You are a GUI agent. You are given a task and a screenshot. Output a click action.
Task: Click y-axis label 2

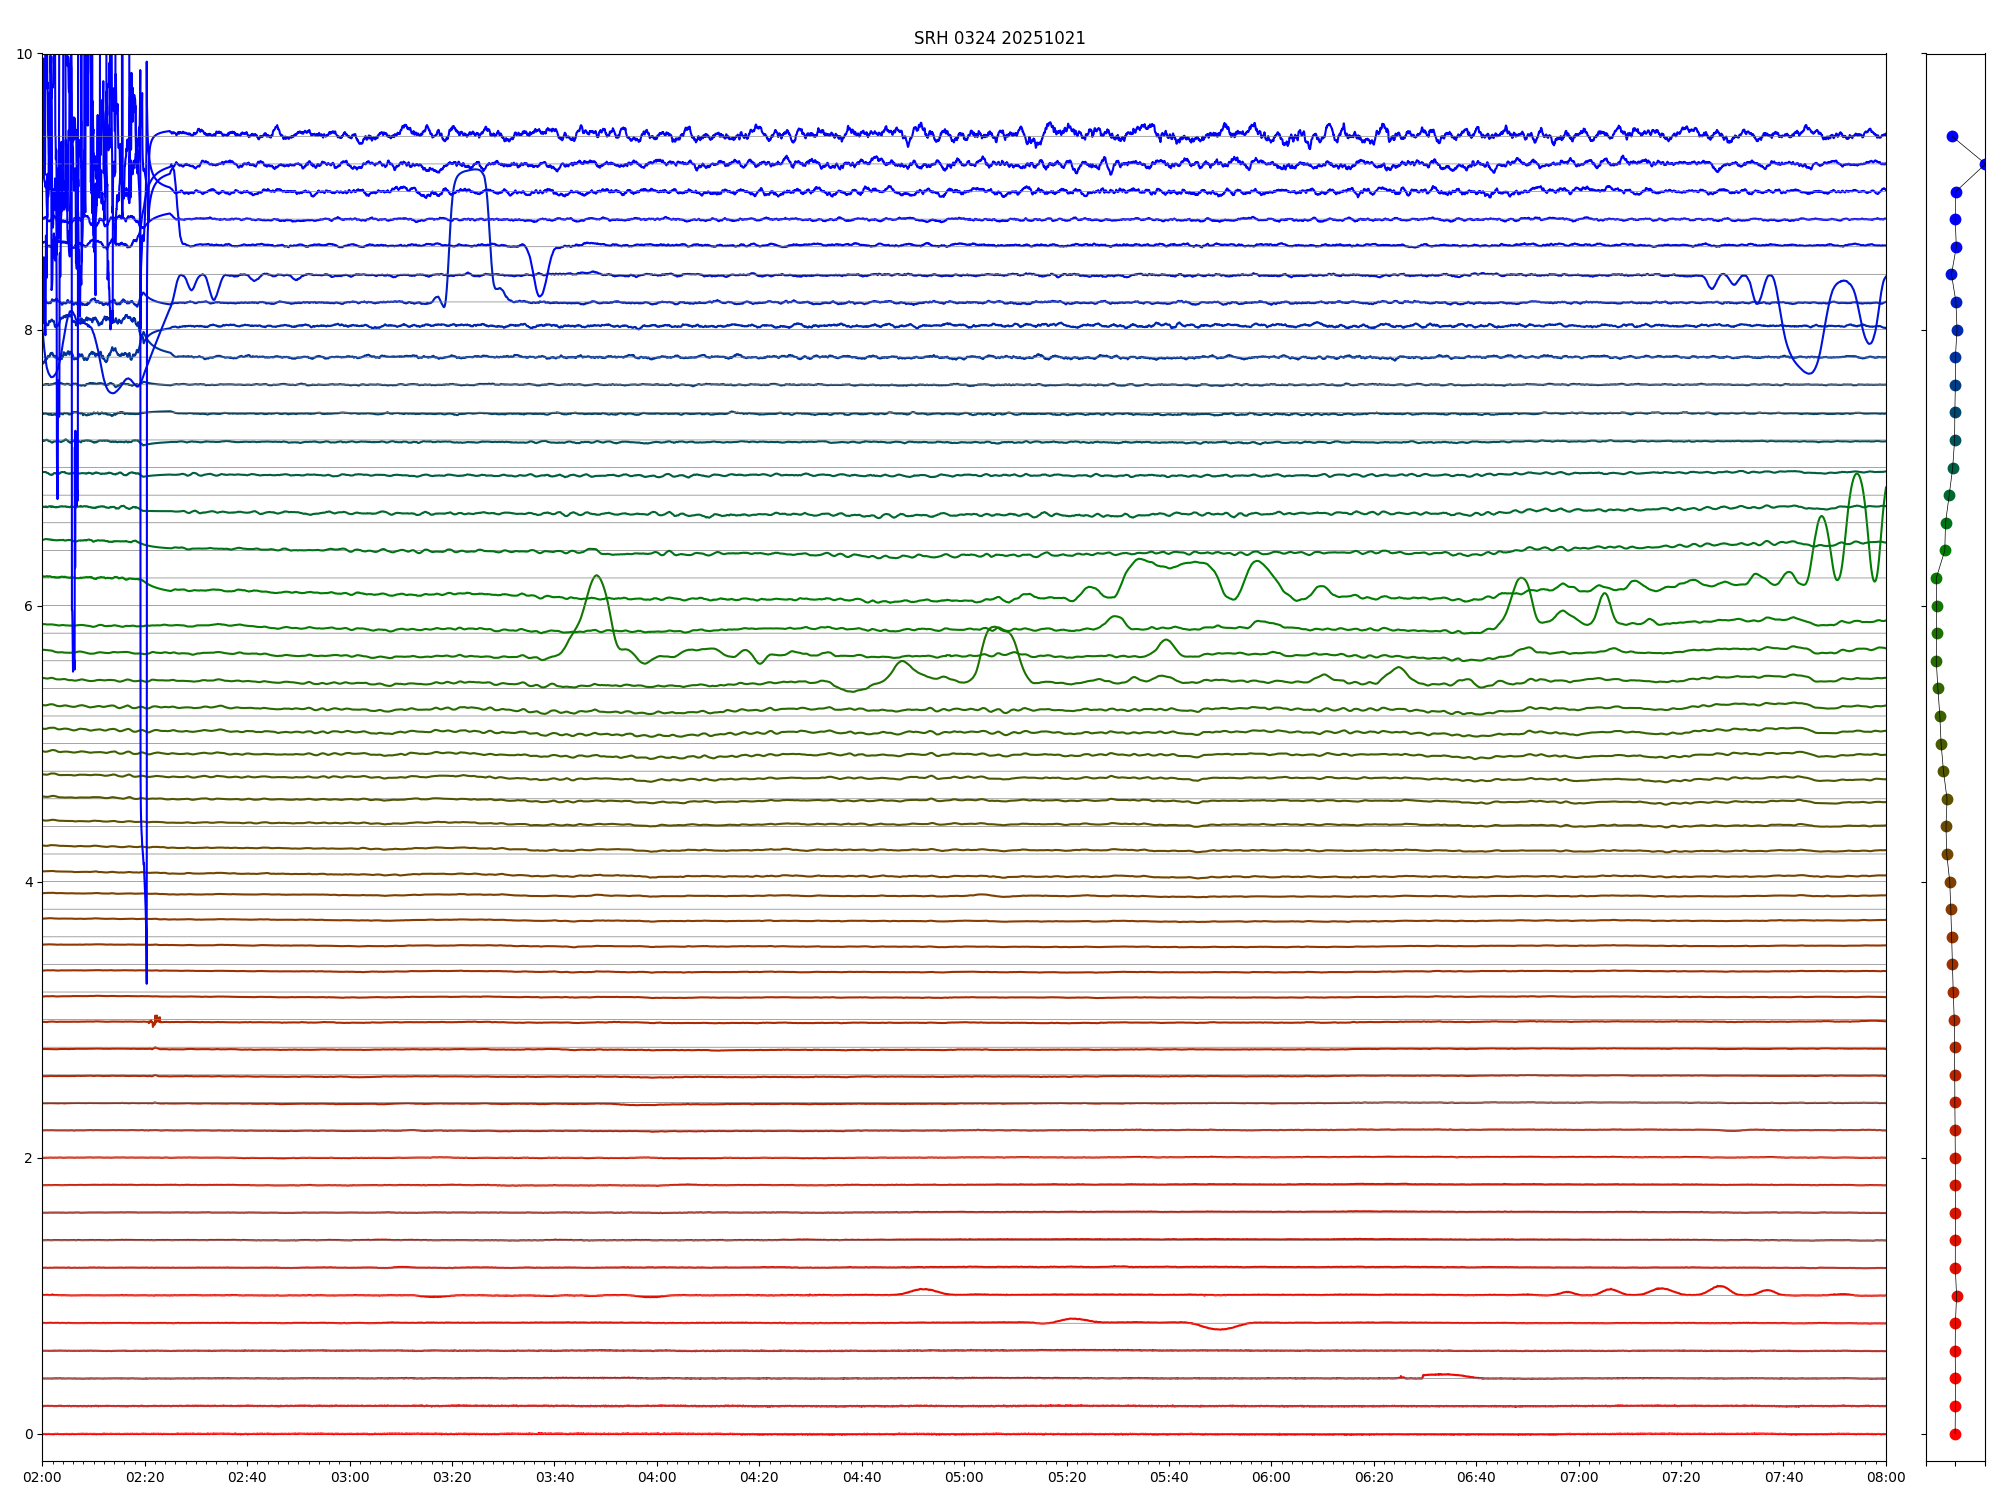coord(28,1158)
